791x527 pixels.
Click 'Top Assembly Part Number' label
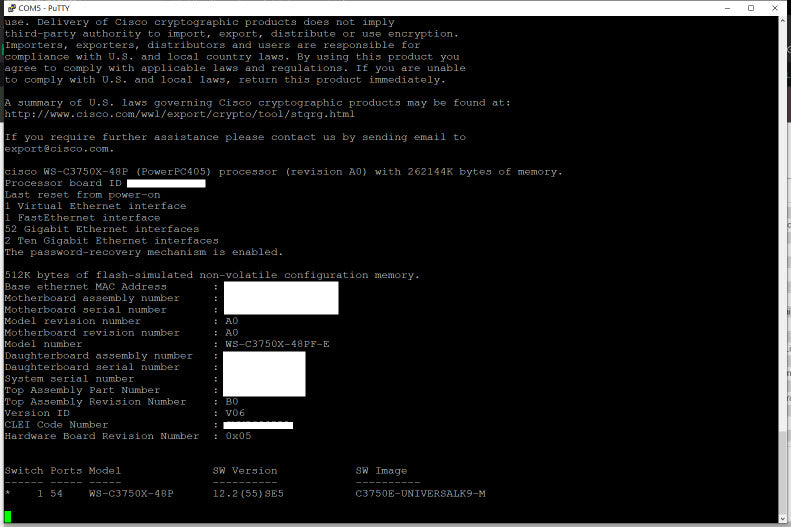tap(82, 390)
